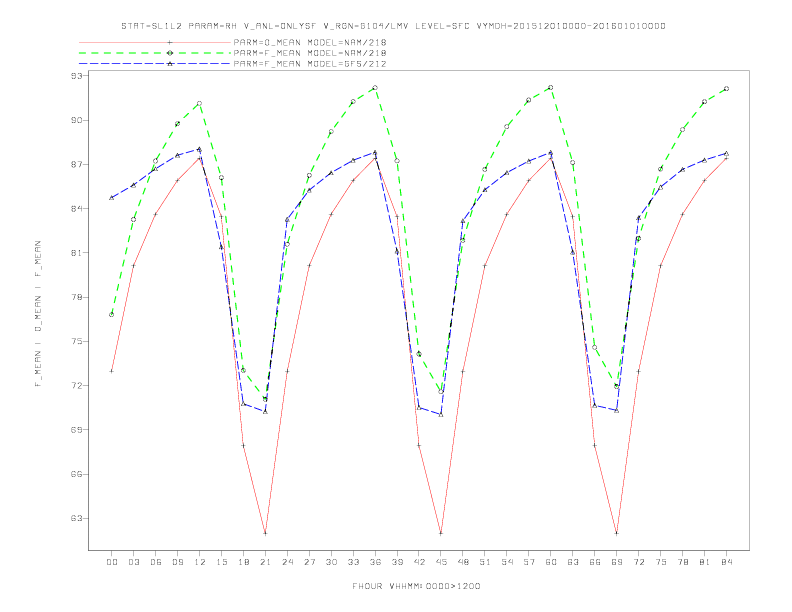
Task: Click y-axis tick label 63
Action: pos(77,518)
